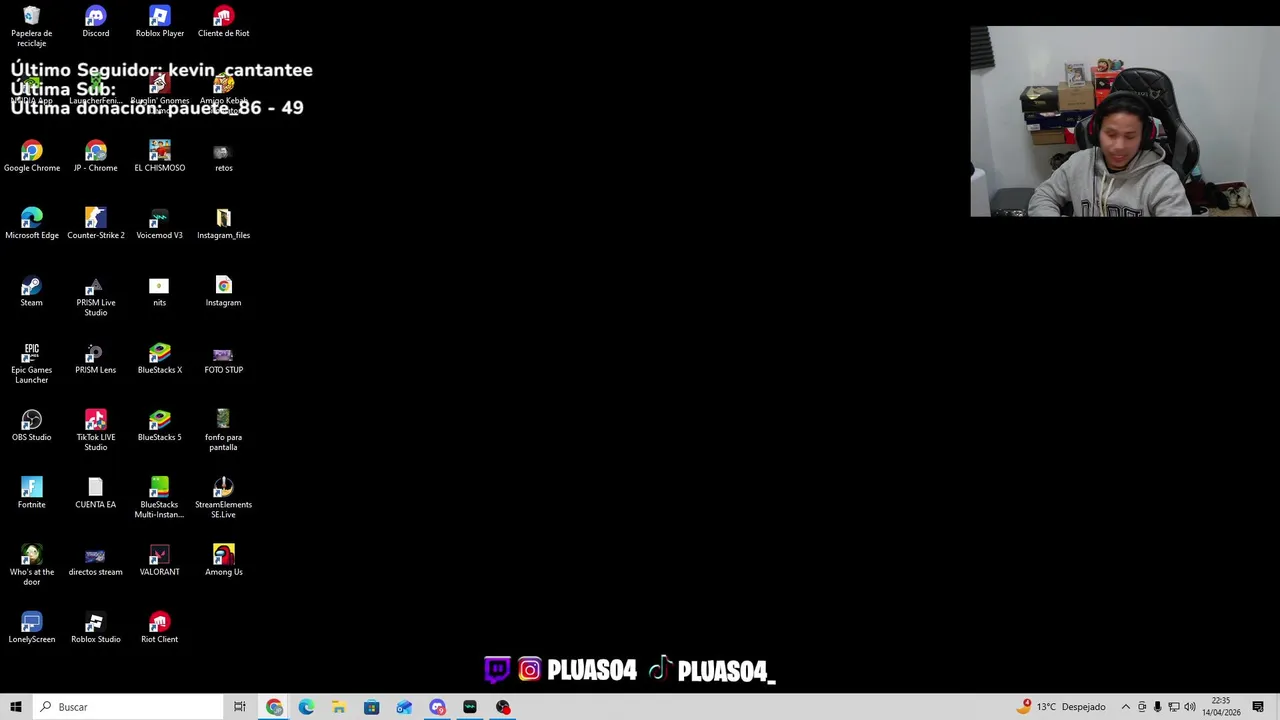Image resolution: width=1280 pixels, height=720 pixels.
Task: Switch to OBS recording in the taskbar
Action: (503, 707)
